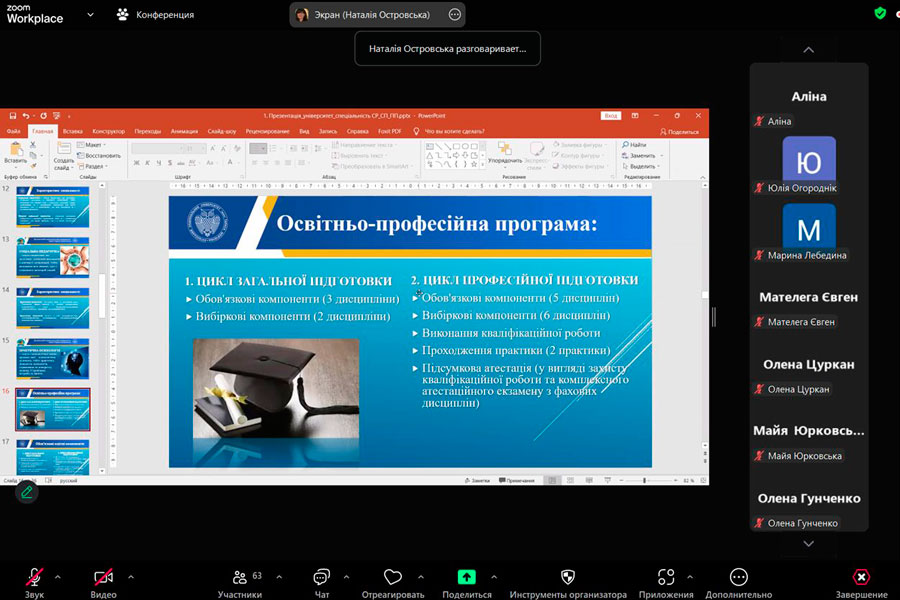Open Отреагировать reactions heart icon
This screenshot has width=900, height=600.
[x=392, y=577]
